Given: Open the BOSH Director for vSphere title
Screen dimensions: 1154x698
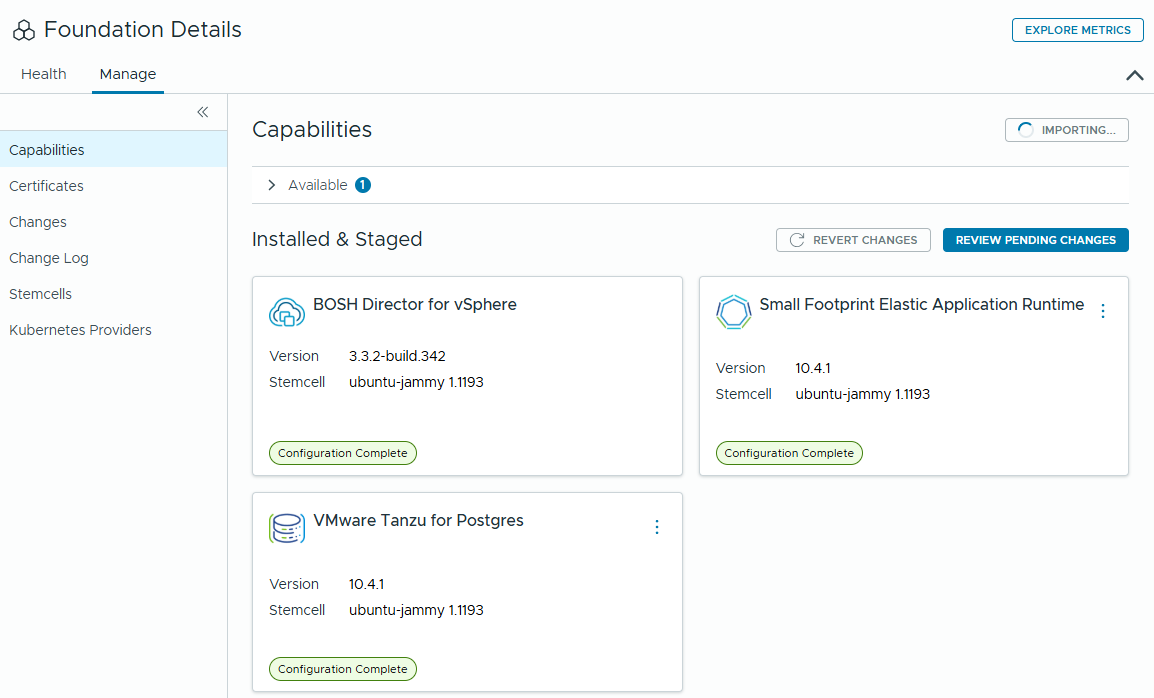Looking at the screenshot, I should (415, 304).
